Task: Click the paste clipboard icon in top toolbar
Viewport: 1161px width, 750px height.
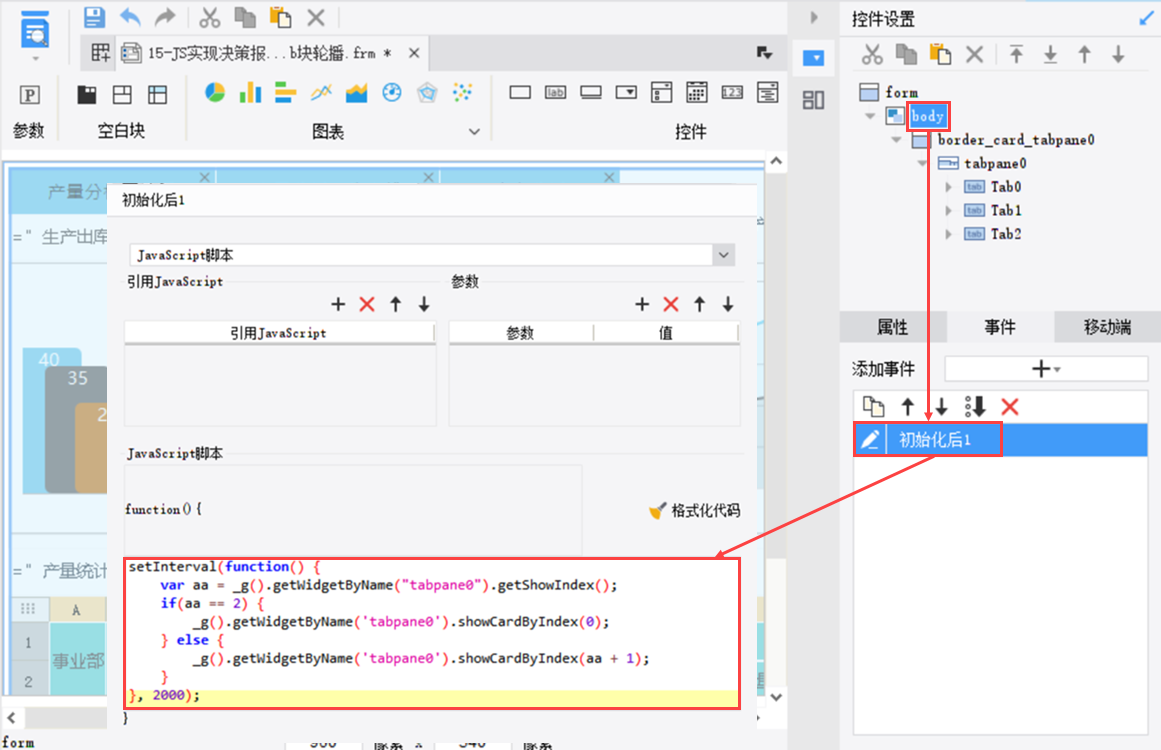Action: pos(280,16)
